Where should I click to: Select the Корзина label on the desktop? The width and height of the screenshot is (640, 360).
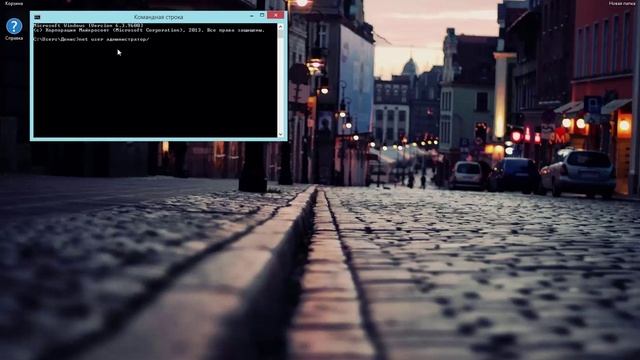(x=13, y=3)
